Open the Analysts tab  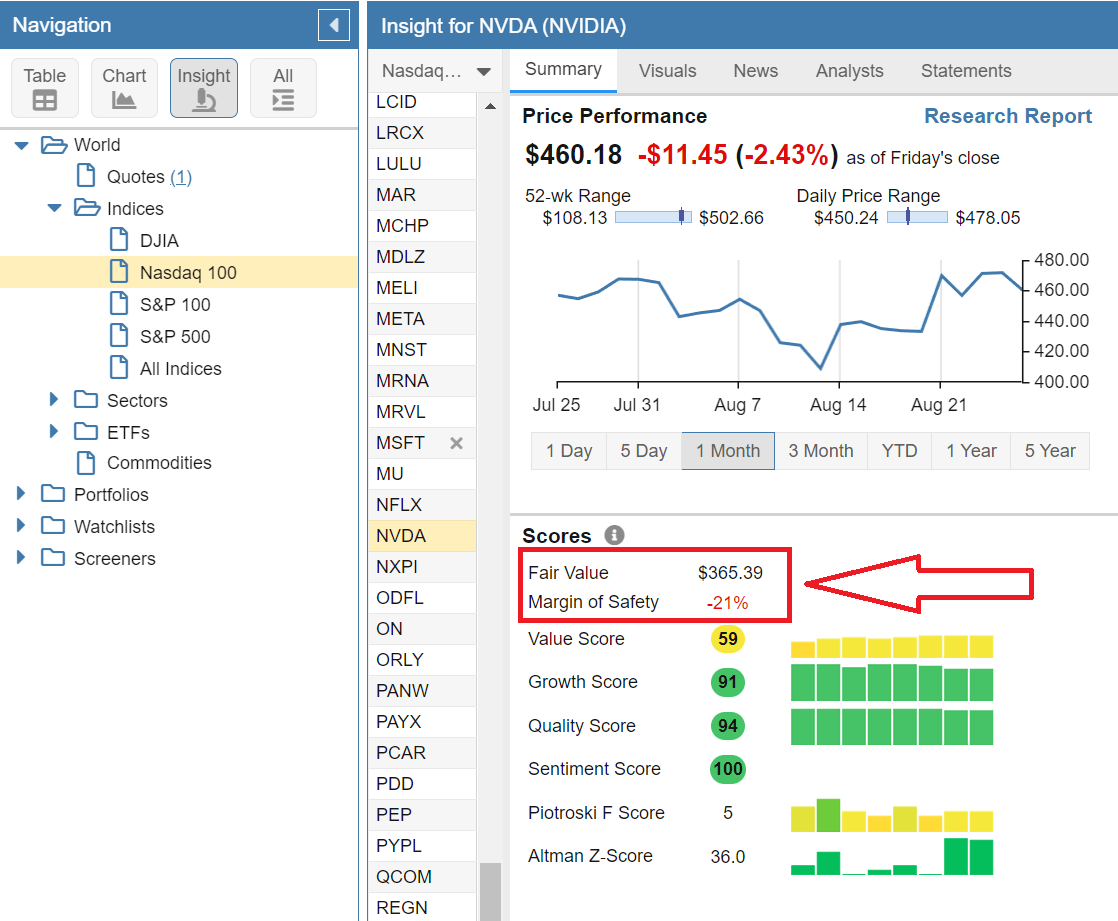849,71
